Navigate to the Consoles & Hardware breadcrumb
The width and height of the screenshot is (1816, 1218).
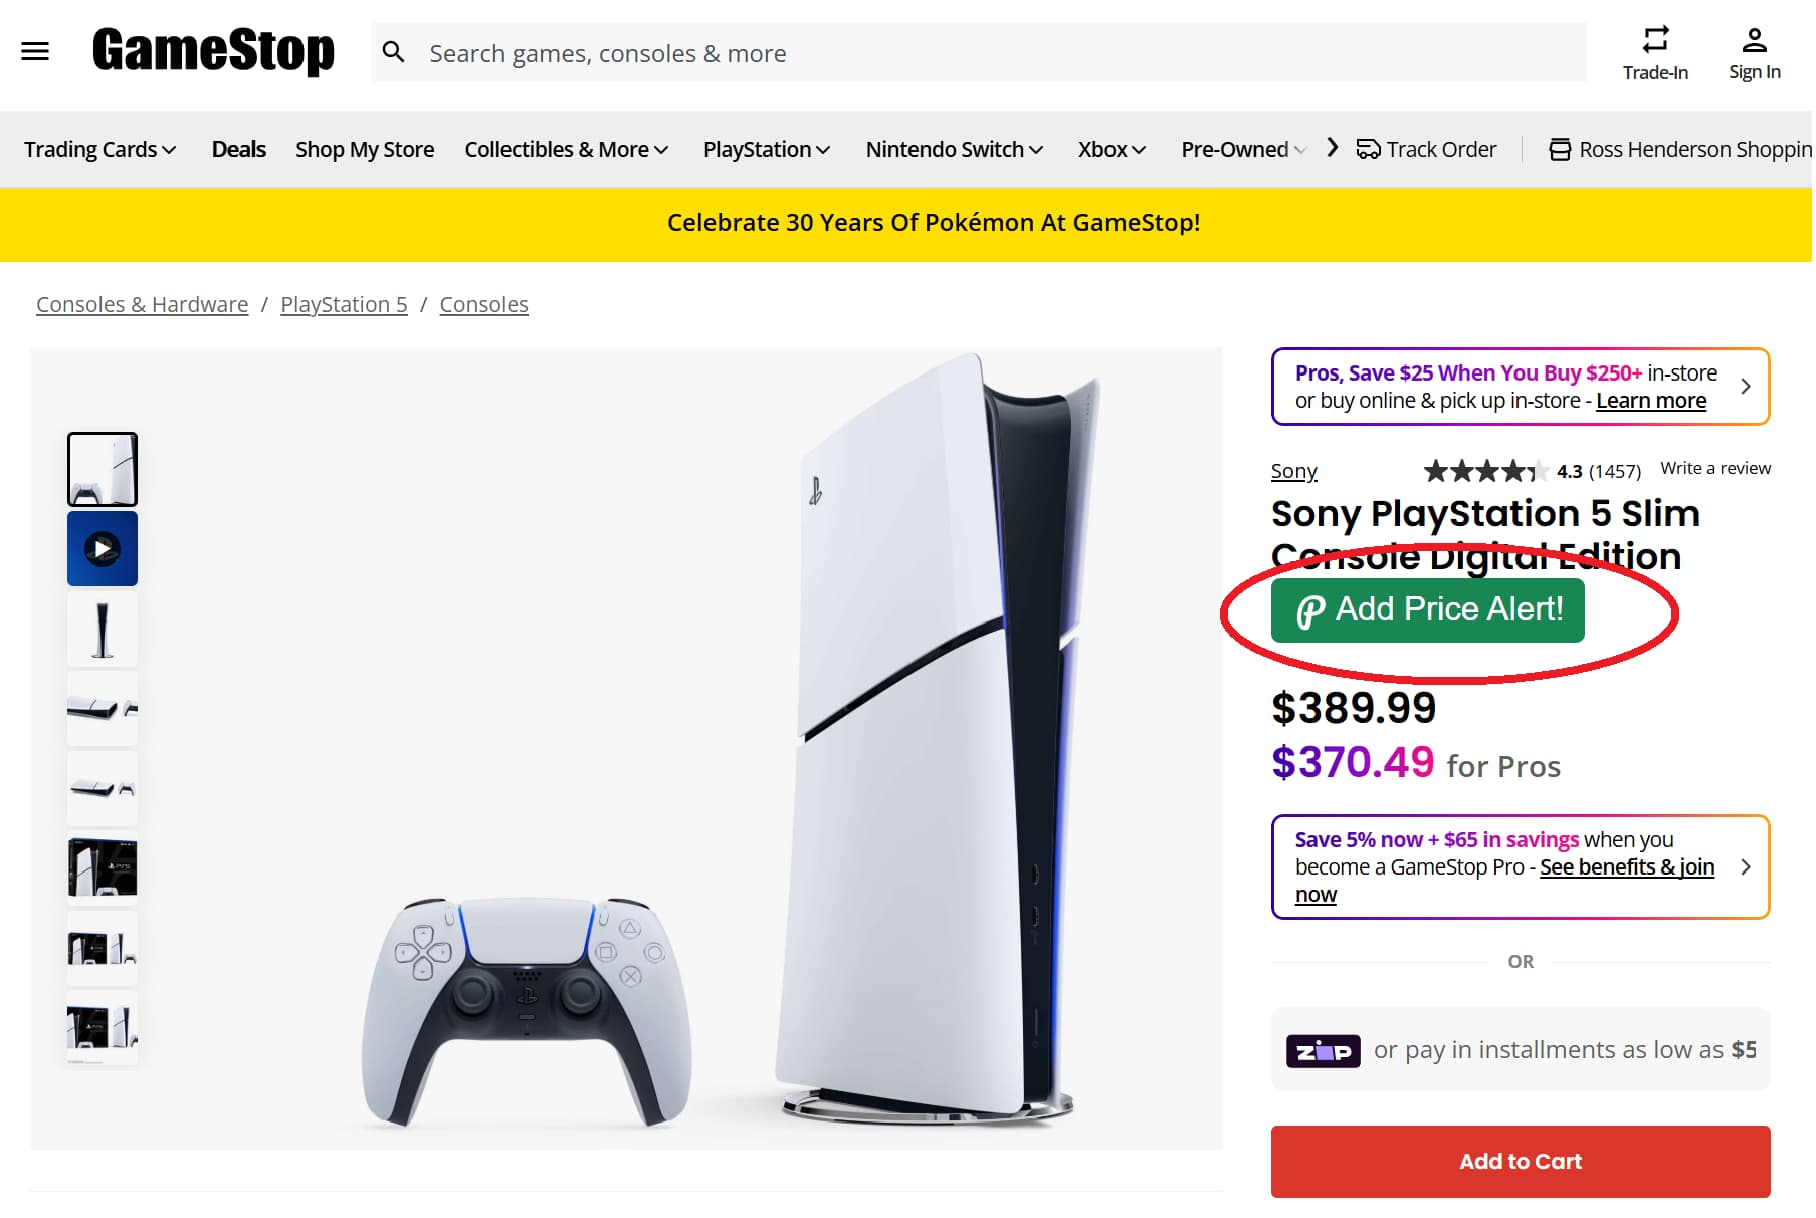(141, 304)
